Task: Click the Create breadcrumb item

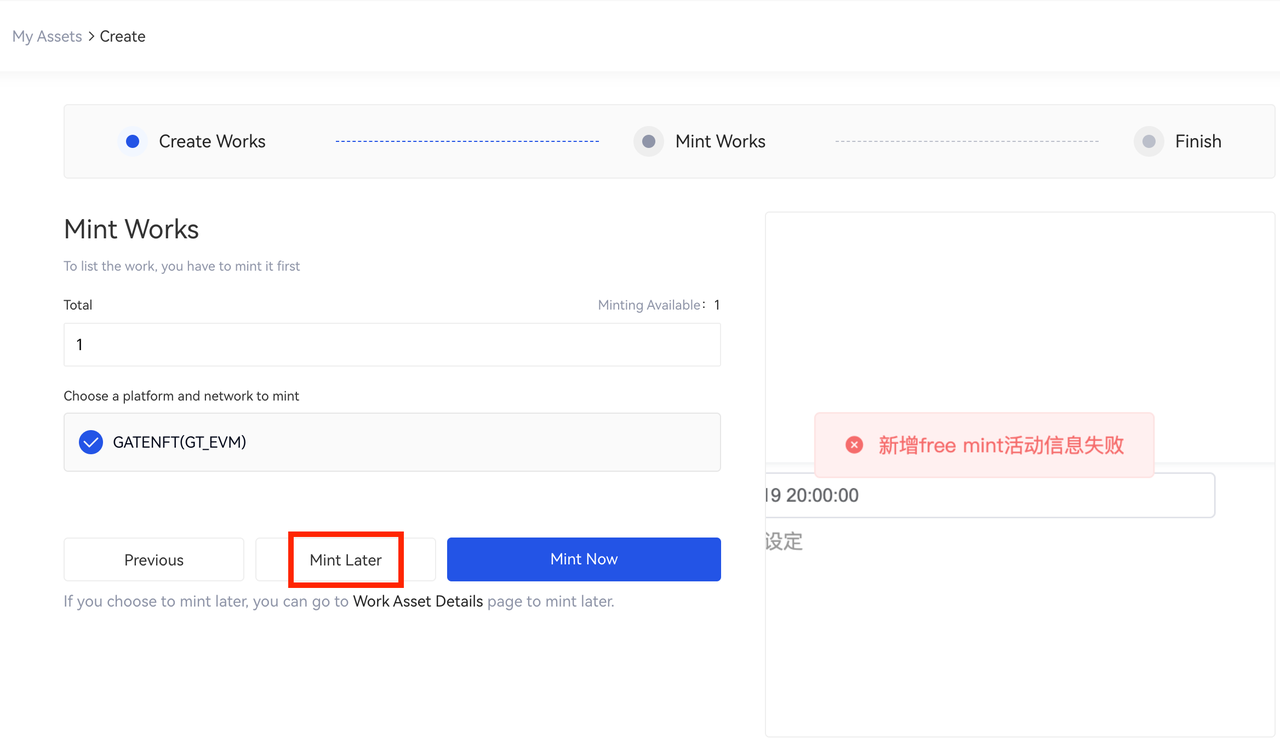Action: (x=123, y=36)
